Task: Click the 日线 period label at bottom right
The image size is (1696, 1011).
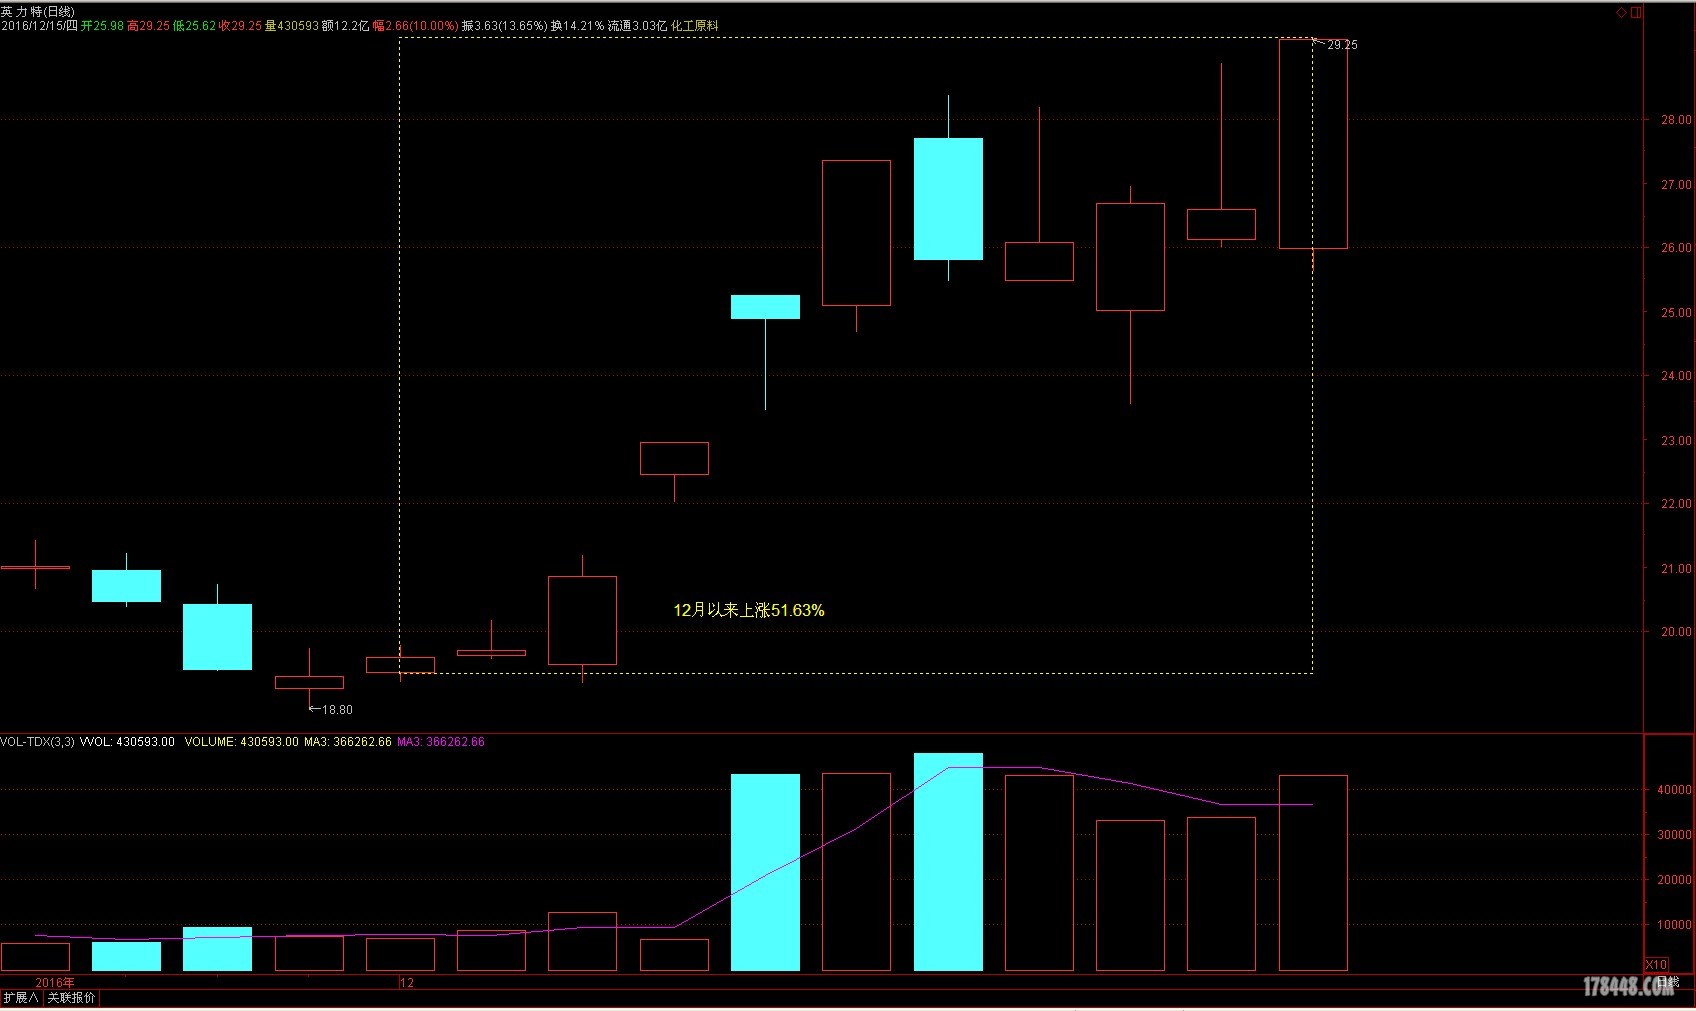Action: tap(1667, 983)
